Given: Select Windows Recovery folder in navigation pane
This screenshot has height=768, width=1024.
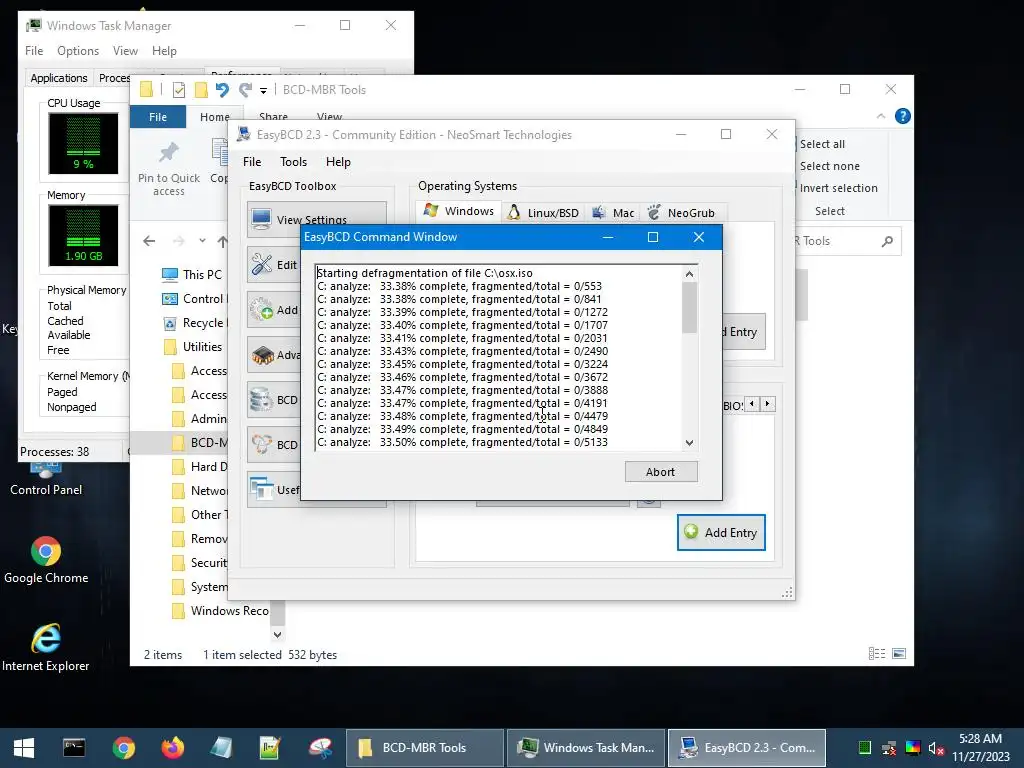Looking at the screenshot, I should click(221, 611).
